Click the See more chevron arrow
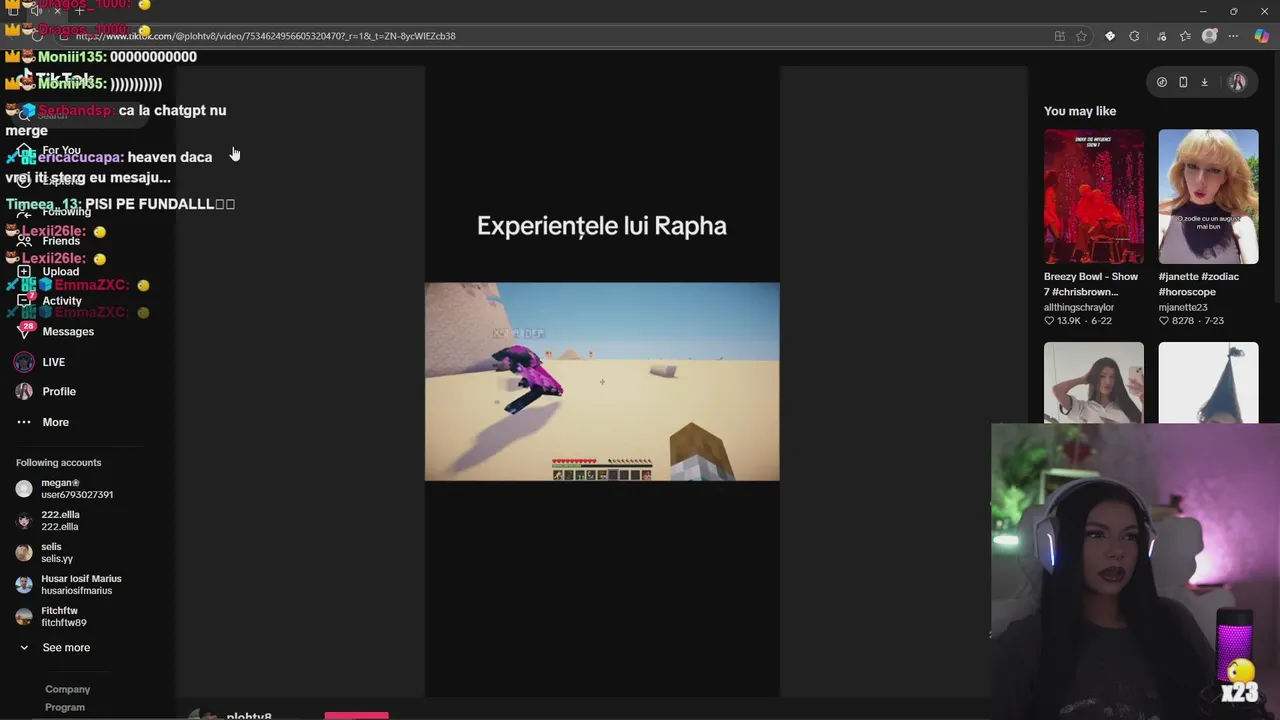This screenshot has width=1280, height=720. click(24, 648)
